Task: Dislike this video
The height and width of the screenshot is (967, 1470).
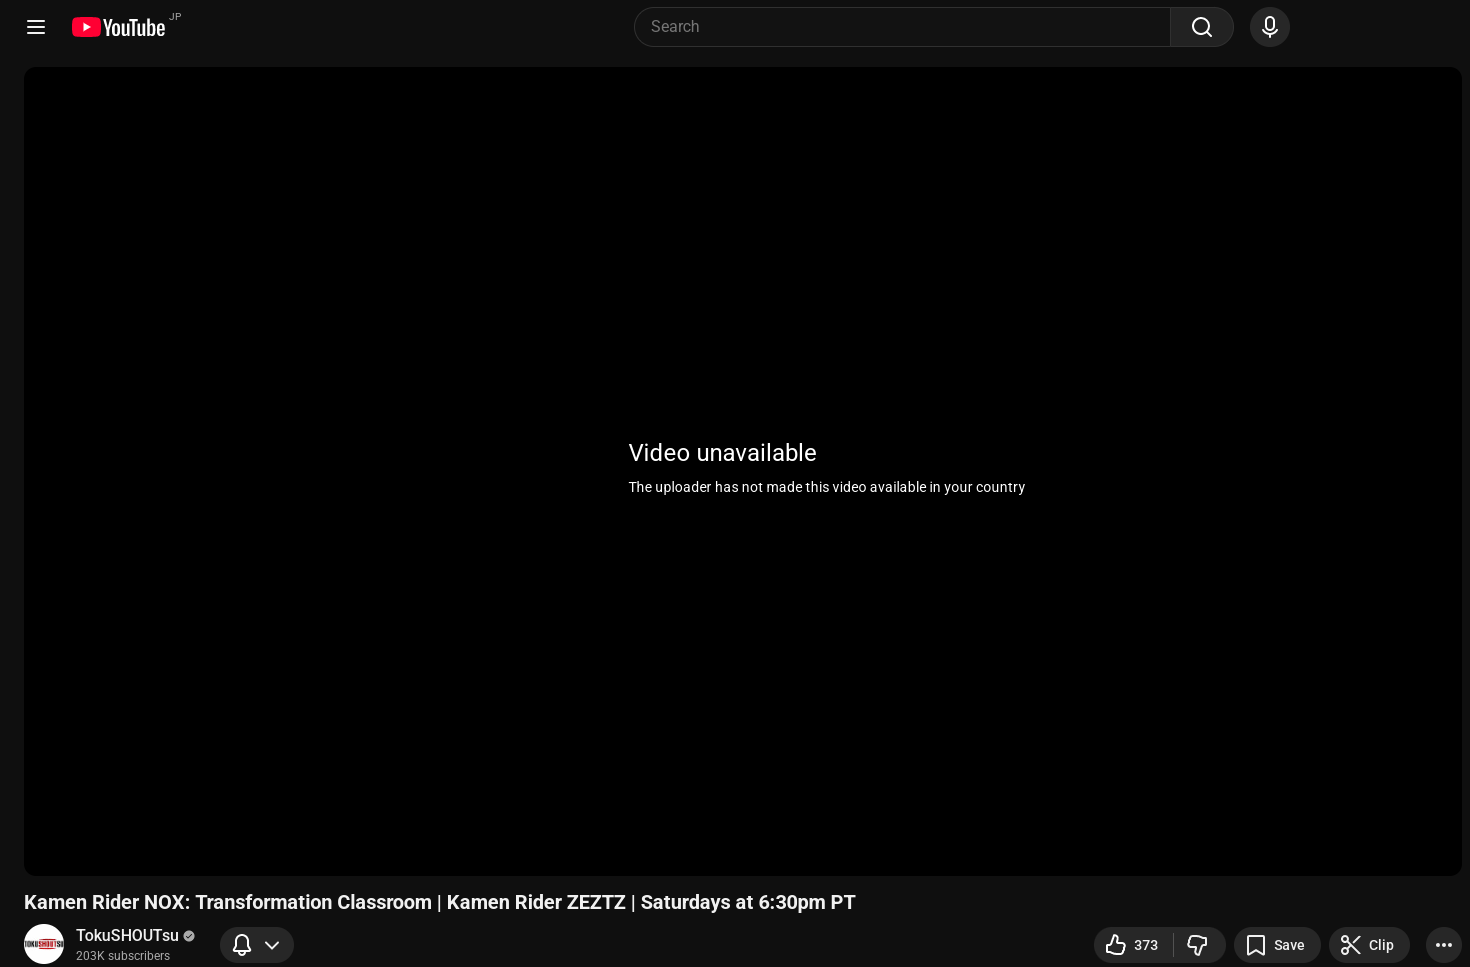Action: [1198, 945]
